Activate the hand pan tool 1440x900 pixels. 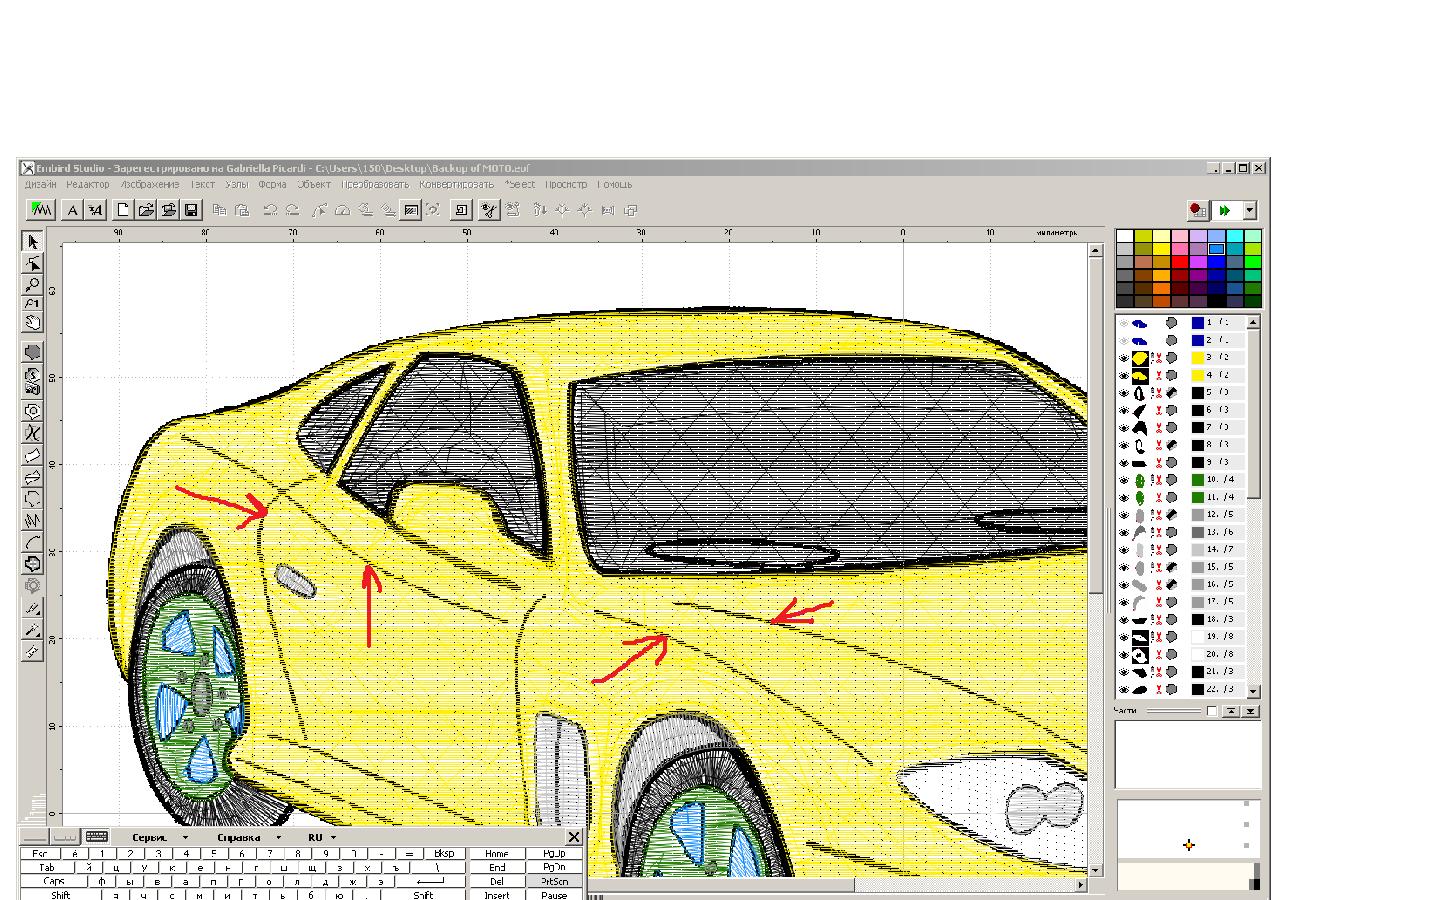tap(33, 323)
